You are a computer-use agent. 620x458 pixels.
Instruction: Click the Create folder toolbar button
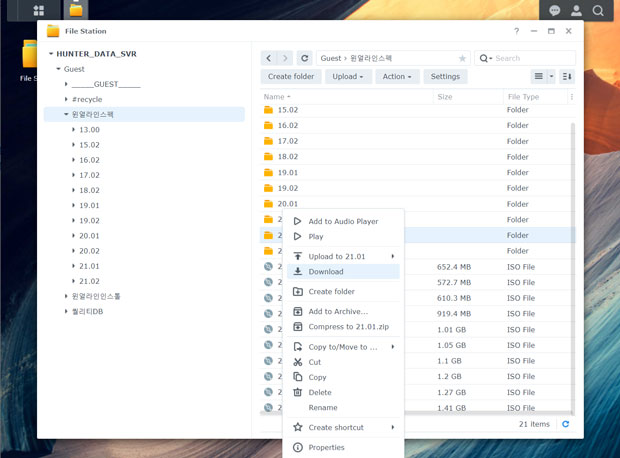[291, 76]
